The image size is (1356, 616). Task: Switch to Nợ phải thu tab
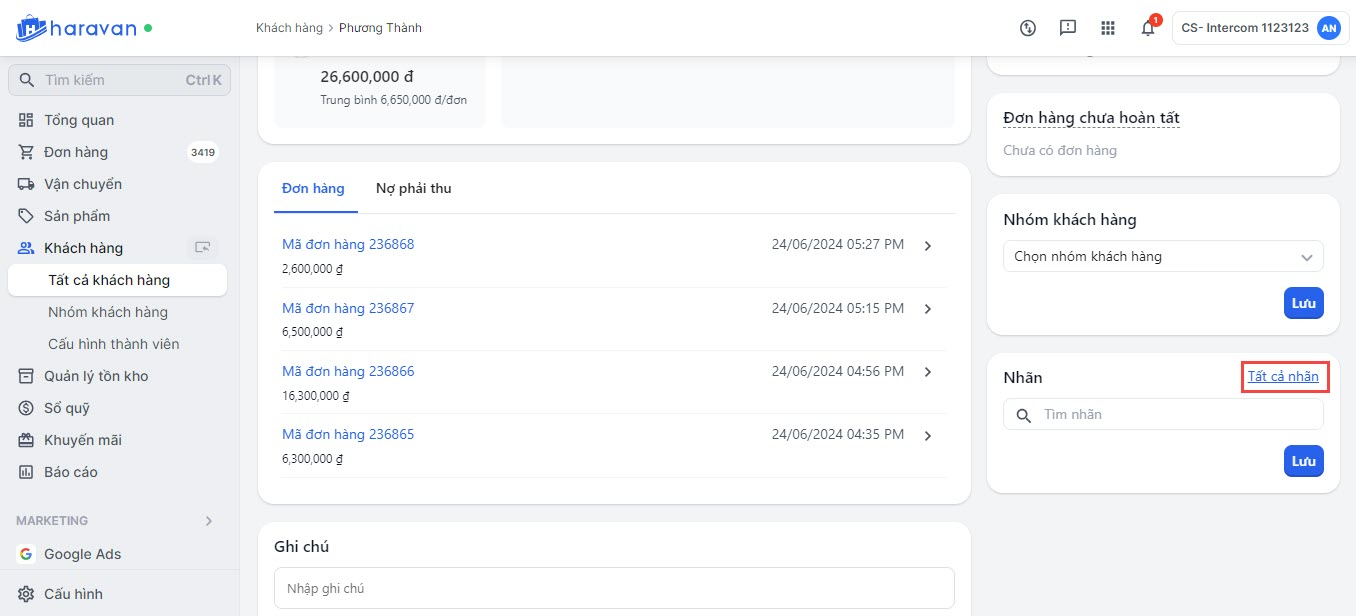[x=413, y=188]
